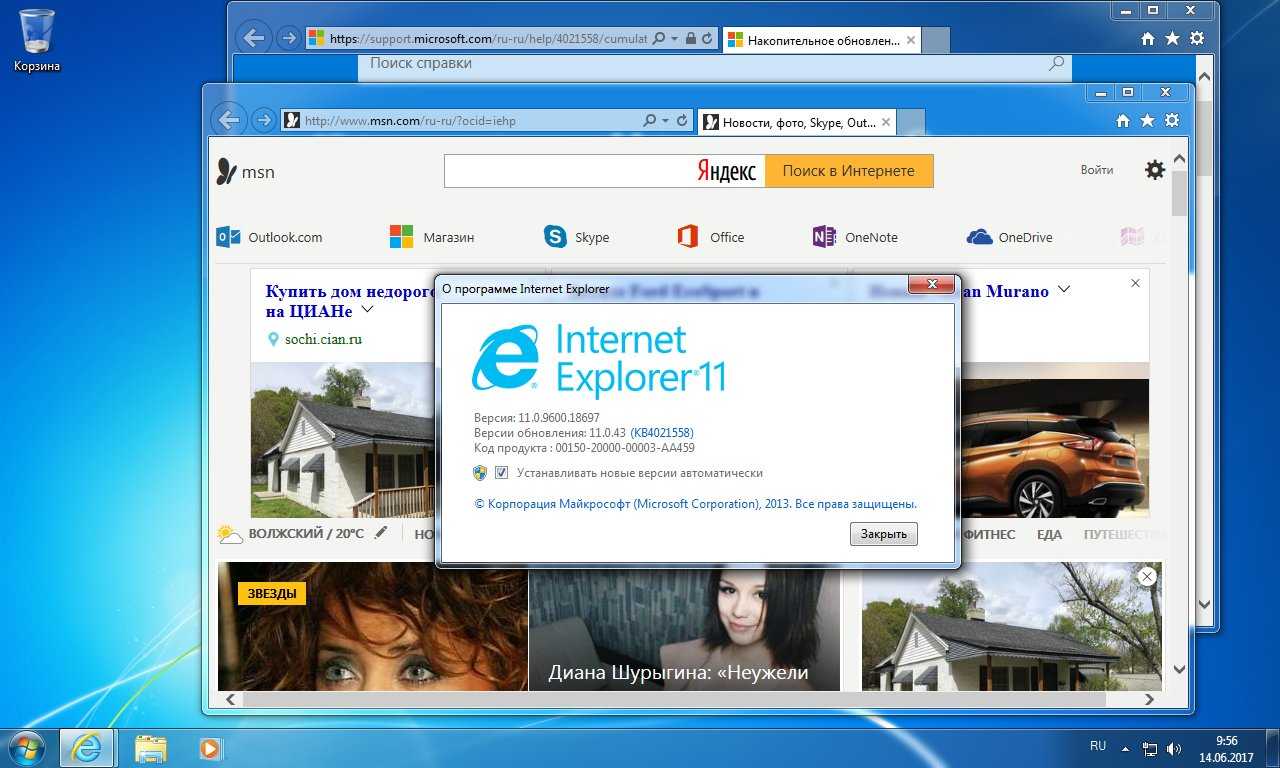1280x768 pixels.
Task: Open the Магазин store shortcut
Action: [x=431, y=237]
